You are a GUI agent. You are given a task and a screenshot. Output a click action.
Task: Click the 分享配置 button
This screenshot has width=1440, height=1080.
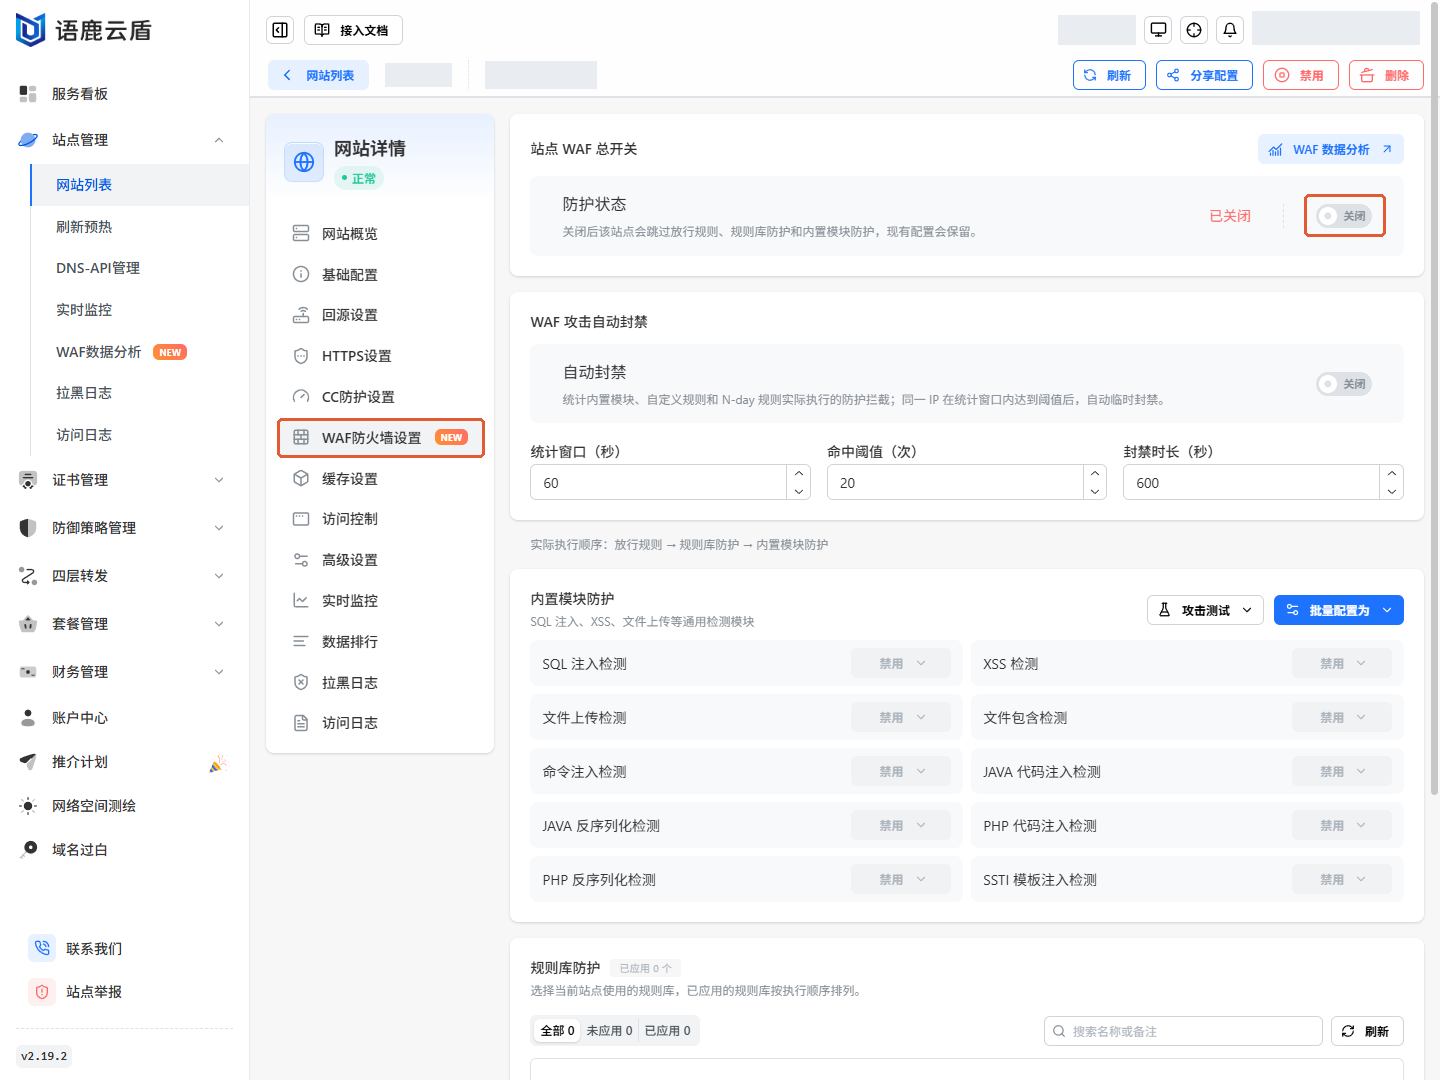click(1204, 75)
